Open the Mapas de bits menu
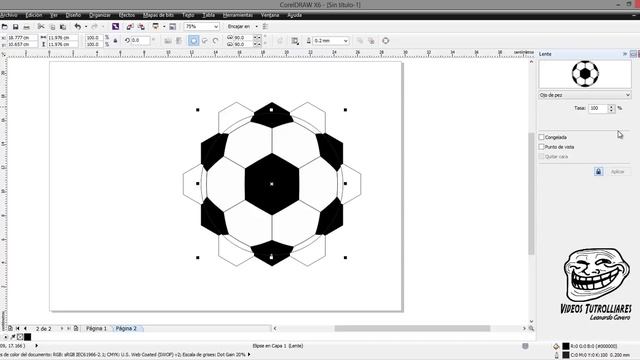The height and width of the screenshot is (360, 640). click(x=158, y=15)
